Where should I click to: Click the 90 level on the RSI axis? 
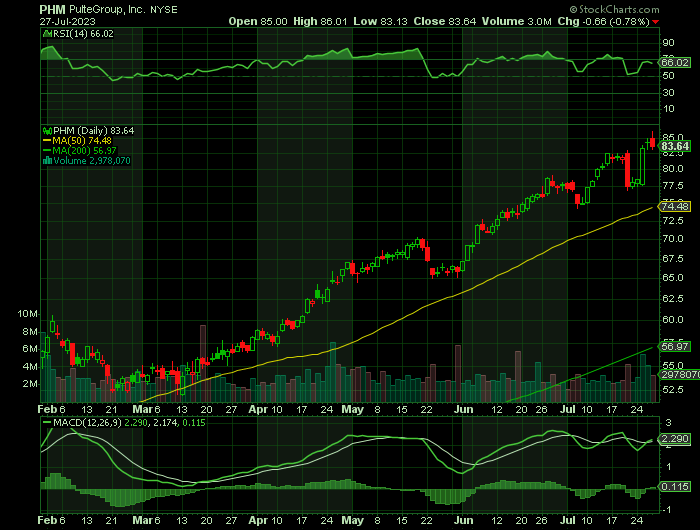[x=668, y=43]
